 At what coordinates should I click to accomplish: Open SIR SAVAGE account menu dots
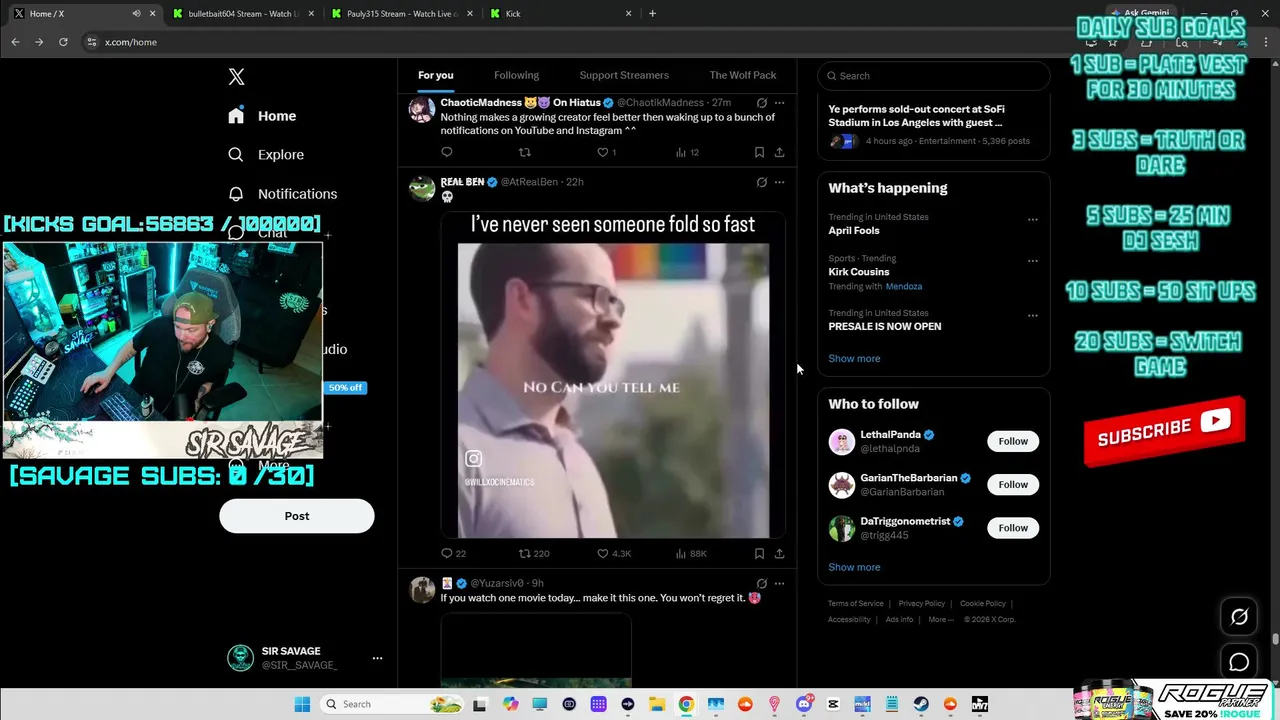coord(377,658)
